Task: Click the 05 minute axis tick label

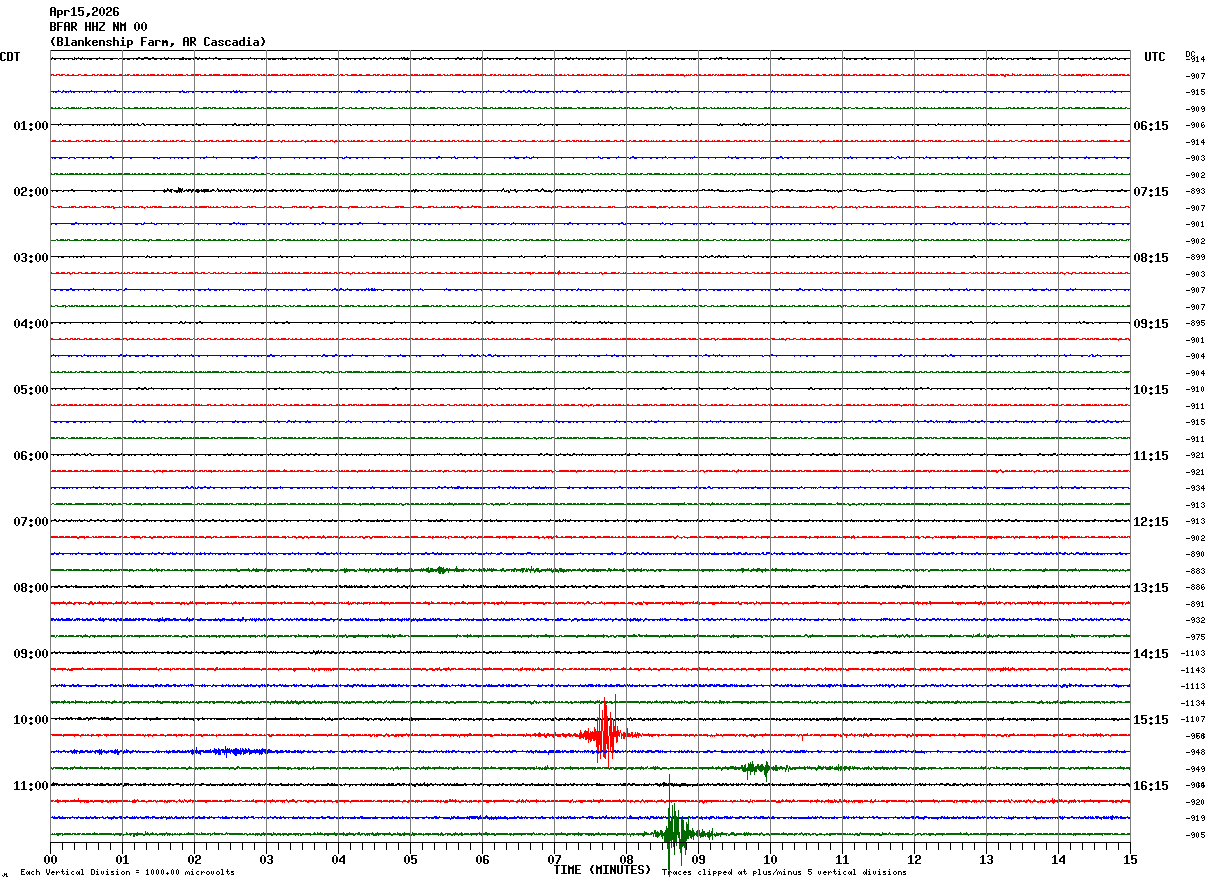Action: (x=411, y=859)
